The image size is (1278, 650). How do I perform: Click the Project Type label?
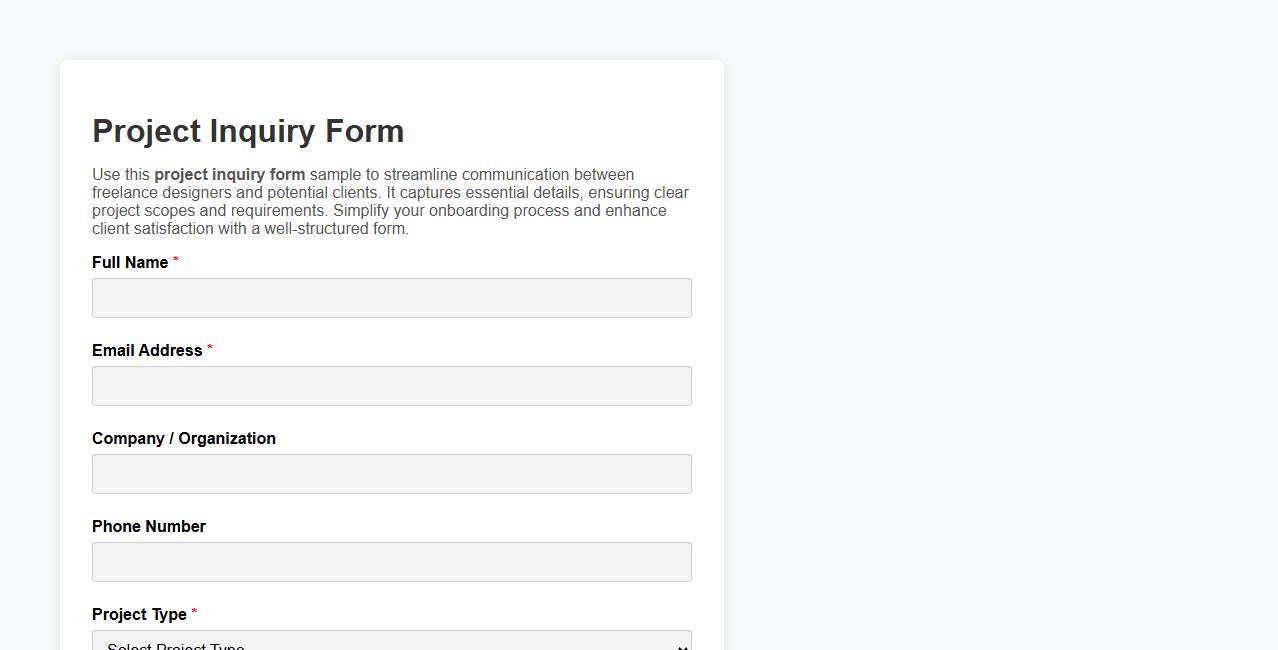pos(138,614)
